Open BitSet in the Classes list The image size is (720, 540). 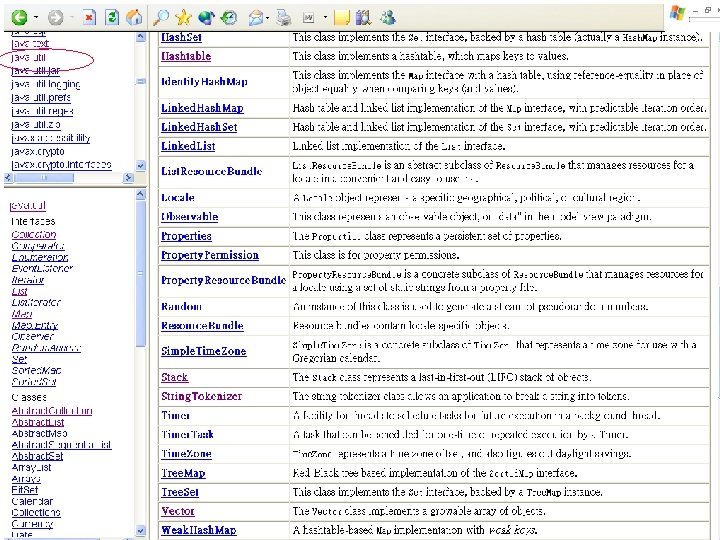click(x=25, y=490)
